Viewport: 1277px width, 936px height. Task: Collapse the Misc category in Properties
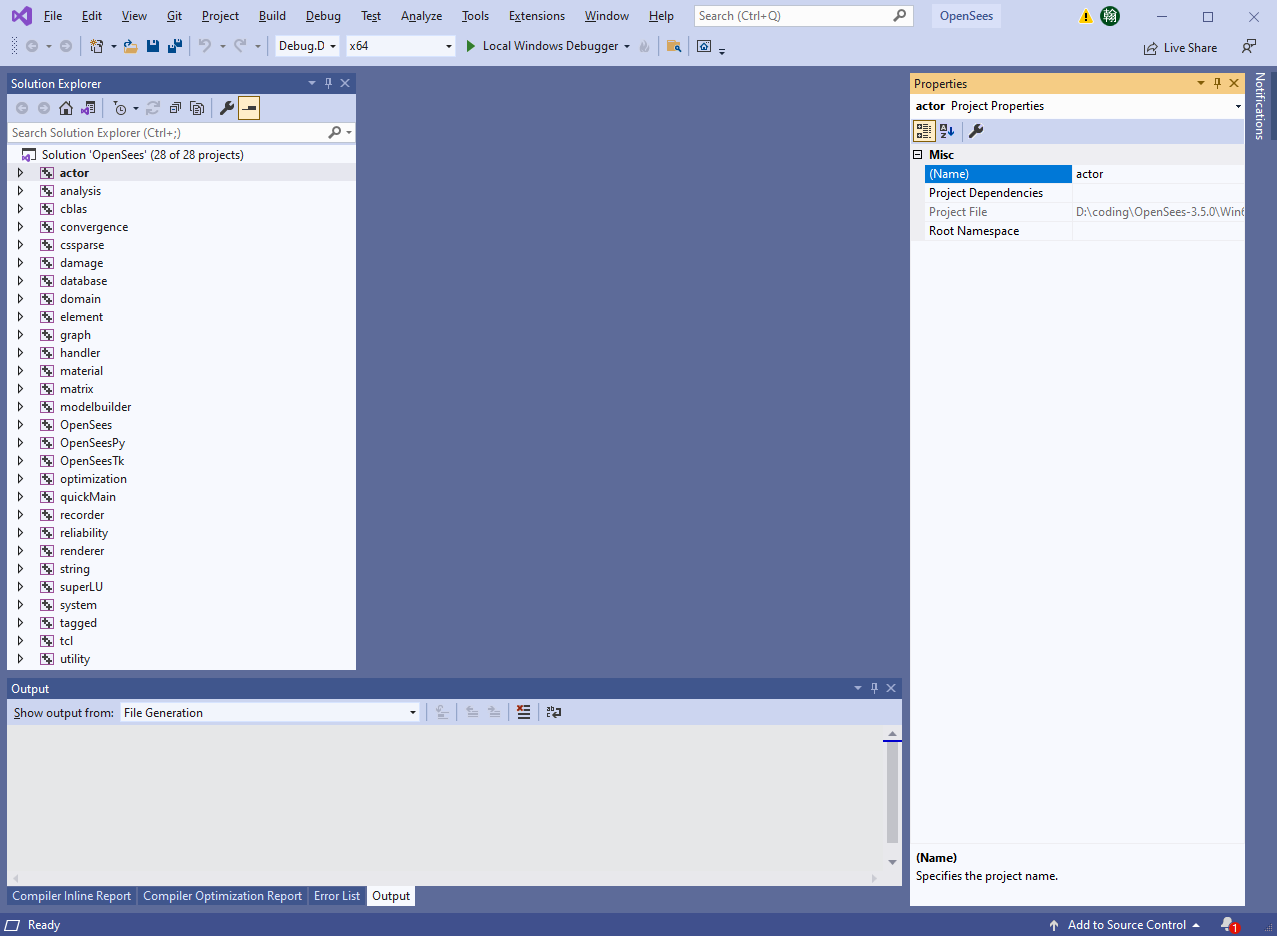click(917, 155)
